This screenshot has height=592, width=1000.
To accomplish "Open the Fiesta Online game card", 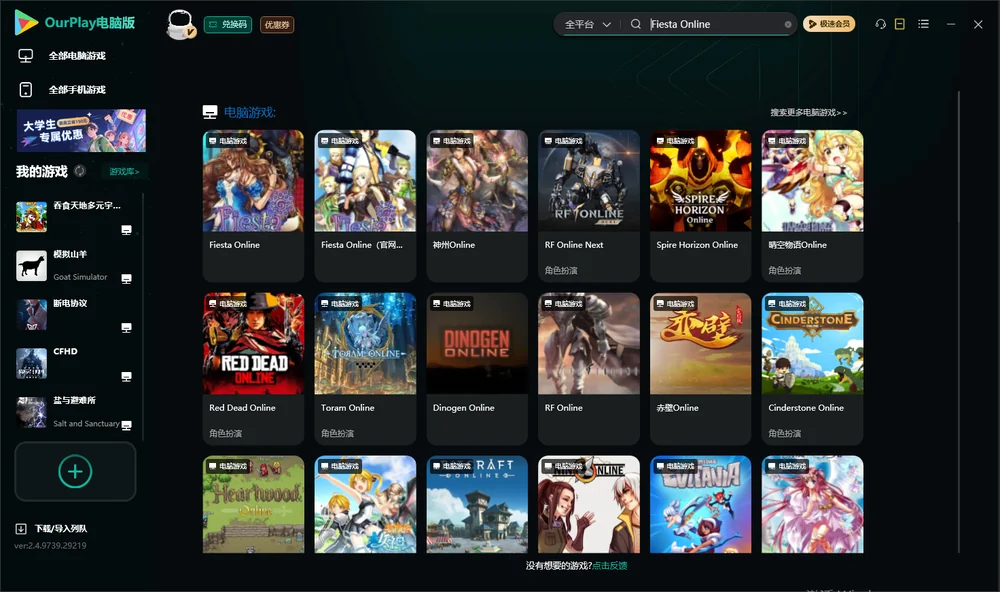I will tap(253, 205).
